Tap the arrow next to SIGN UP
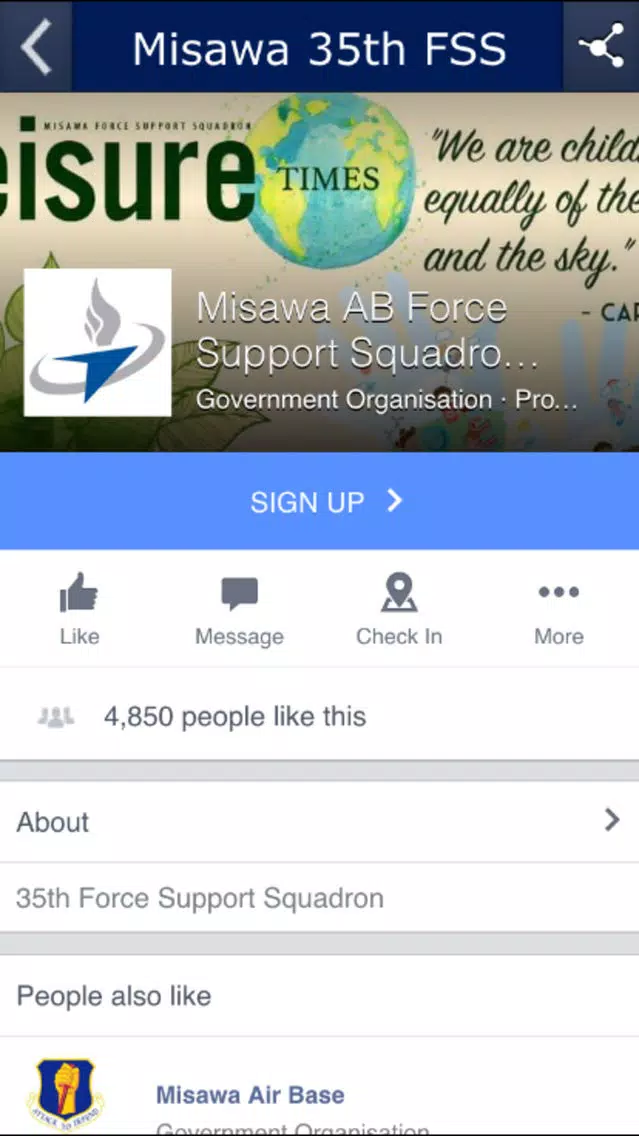Screen dimensions: 639x1136 [394, 500]
